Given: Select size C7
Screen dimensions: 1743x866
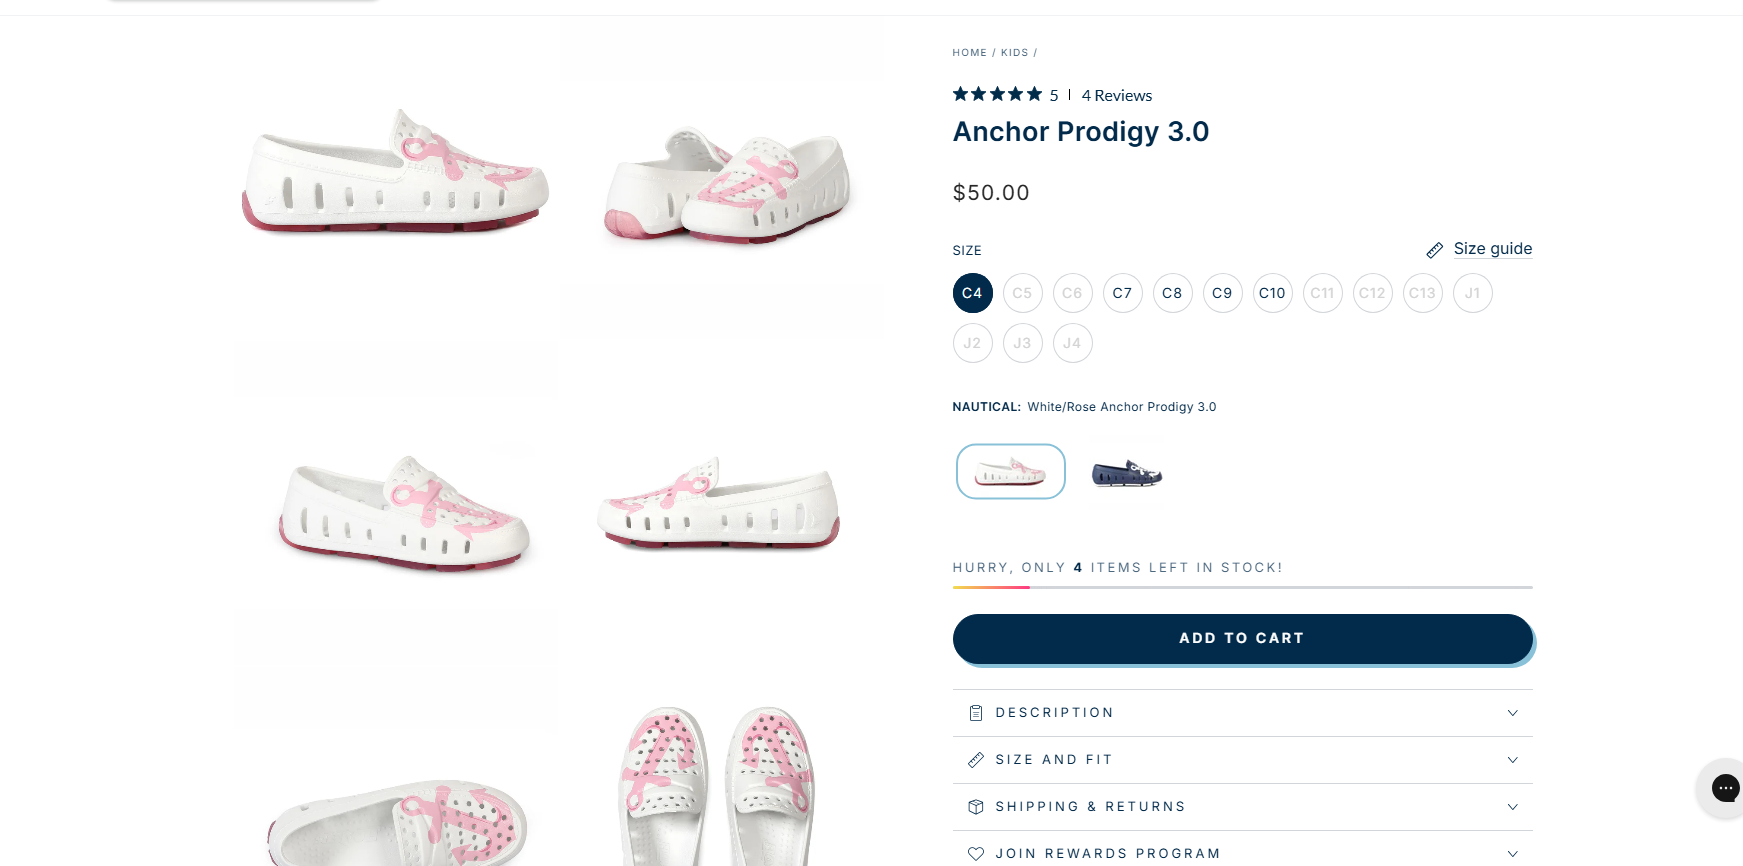Looking at the screenshot, I should [x=1122, y=293].
